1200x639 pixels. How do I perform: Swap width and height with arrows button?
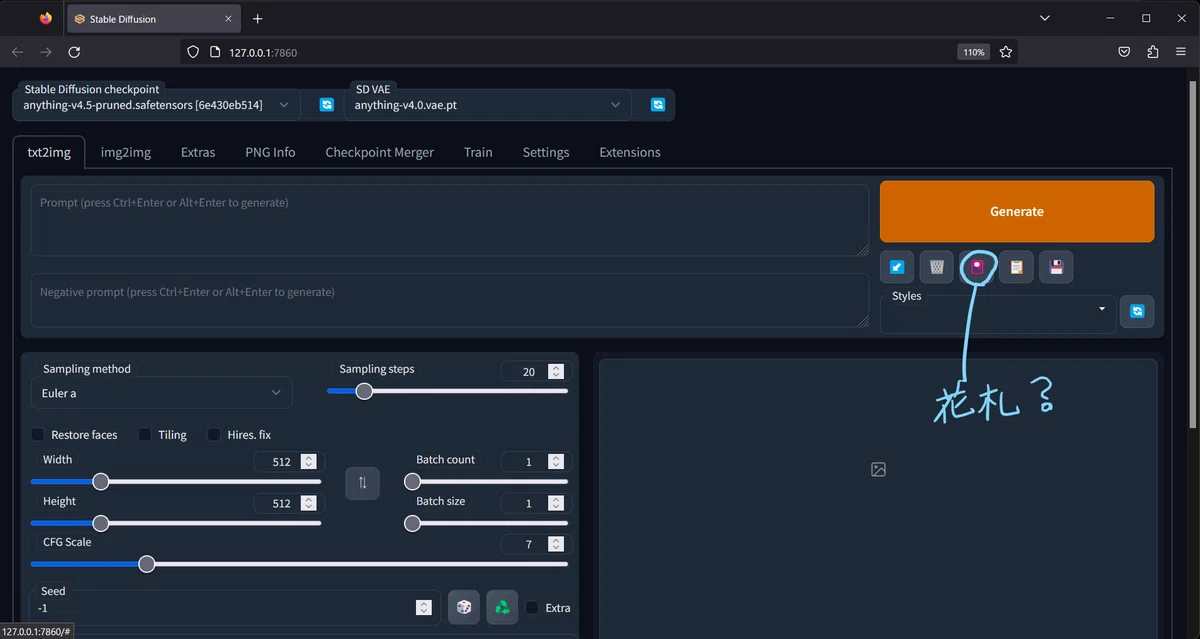click(x=362, y=483)
